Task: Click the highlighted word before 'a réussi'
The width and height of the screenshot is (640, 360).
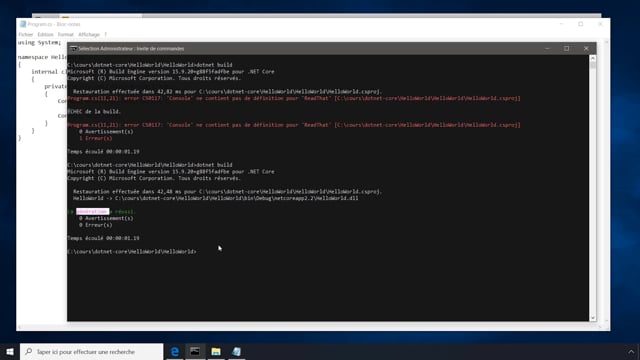Action: [93, 211]
